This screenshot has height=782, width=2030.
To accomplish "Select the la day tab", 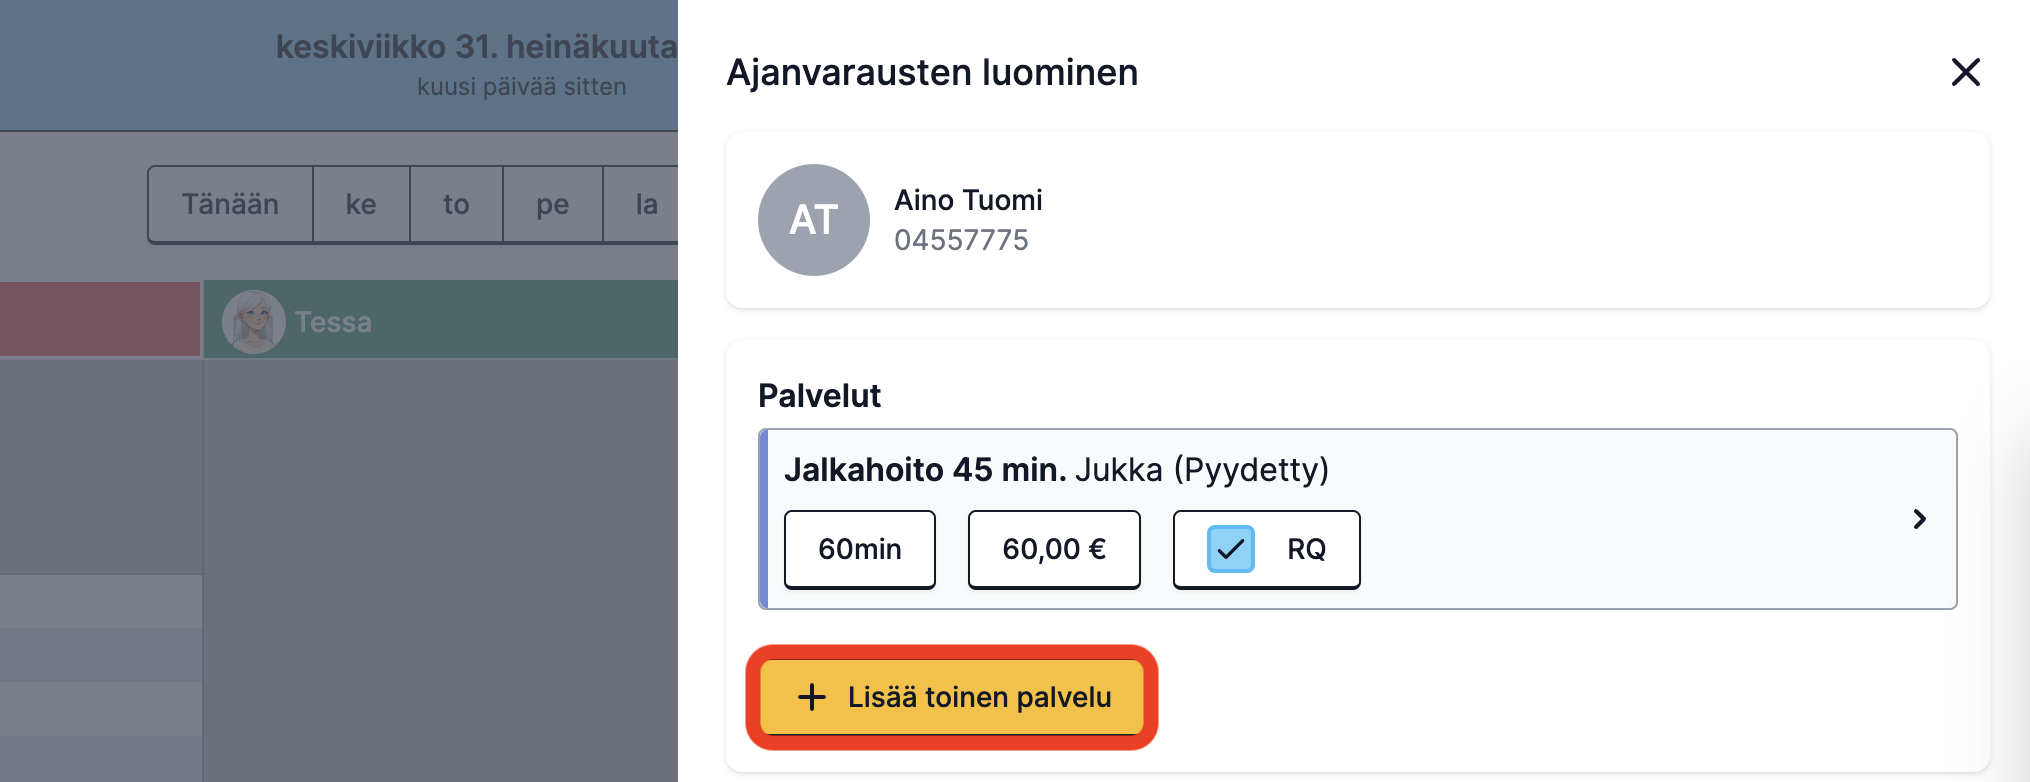I will pos(642,204).
